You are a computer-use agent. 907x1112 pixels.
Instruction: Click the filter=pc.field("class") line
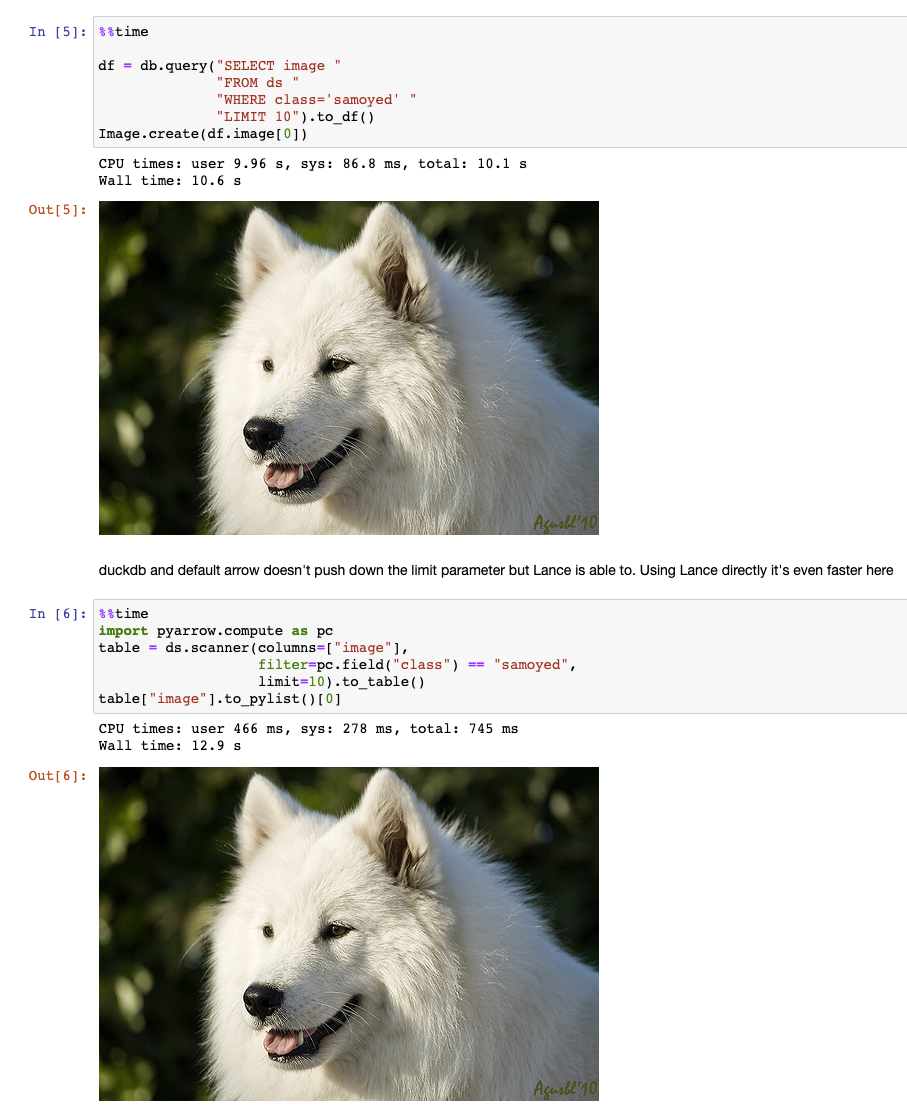417,665
